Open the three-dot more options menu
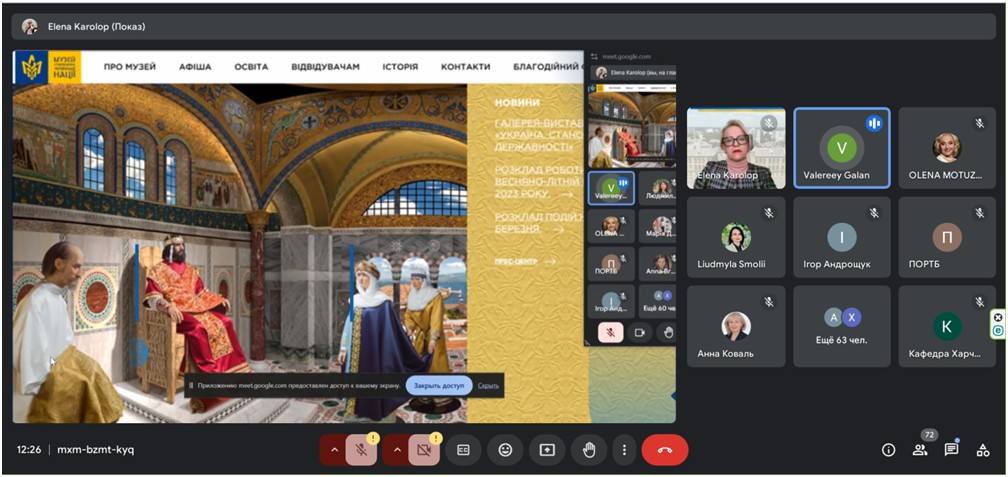1008x477 pixels. point(624,450)
